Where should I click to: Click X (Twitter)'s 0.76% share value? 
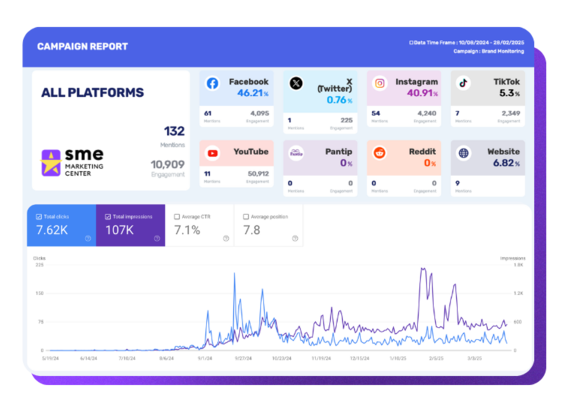[x=339, y=100]
